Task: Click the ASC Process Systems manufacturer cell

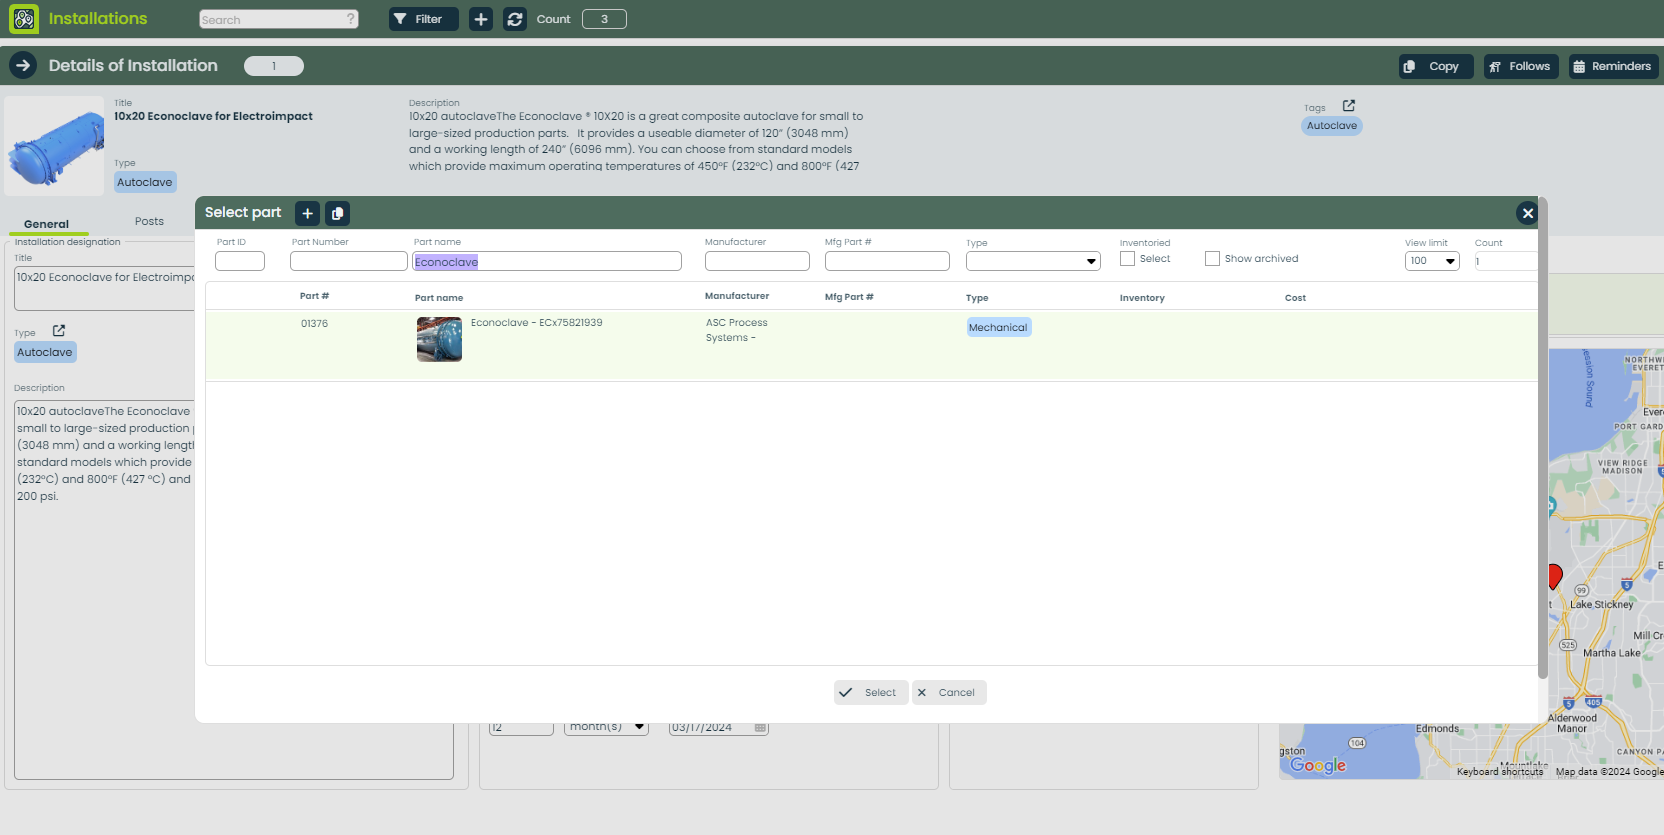Action: 737,330
